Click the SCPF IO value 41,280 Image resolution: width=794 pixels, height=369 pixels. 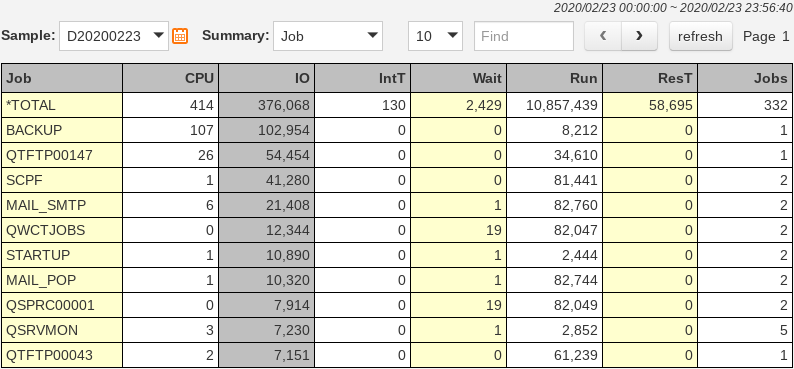coord(288,180)
